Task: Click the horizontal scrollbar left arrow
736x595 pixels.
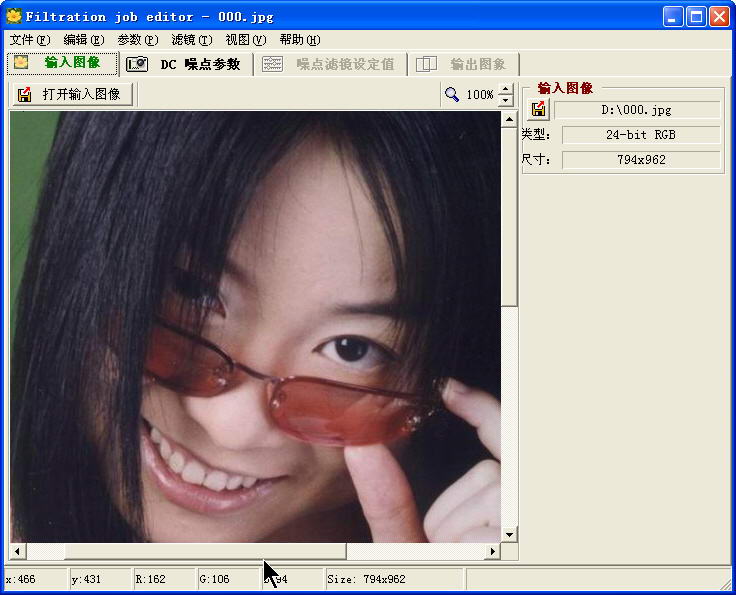Action: pos(17,551)
